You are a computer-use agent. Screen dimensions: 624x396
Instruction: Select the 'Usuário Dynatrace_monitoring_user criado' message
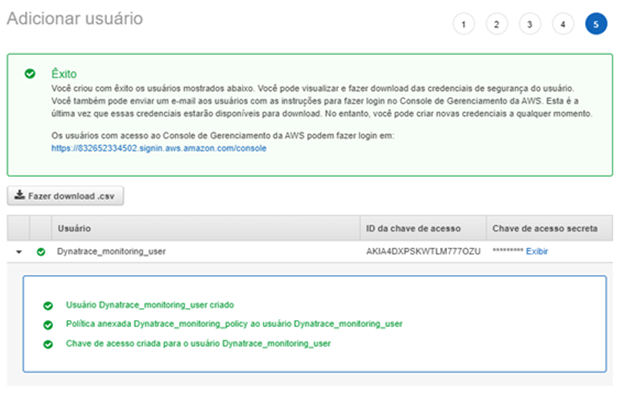[150, 305]
